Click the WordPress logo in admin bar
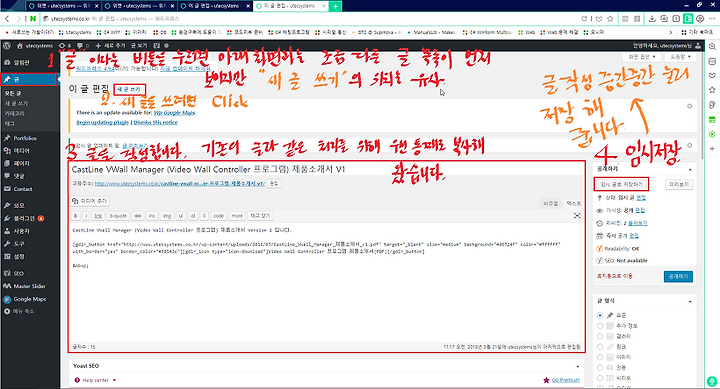This screenshot has width=720, height=389. [7, 46]
